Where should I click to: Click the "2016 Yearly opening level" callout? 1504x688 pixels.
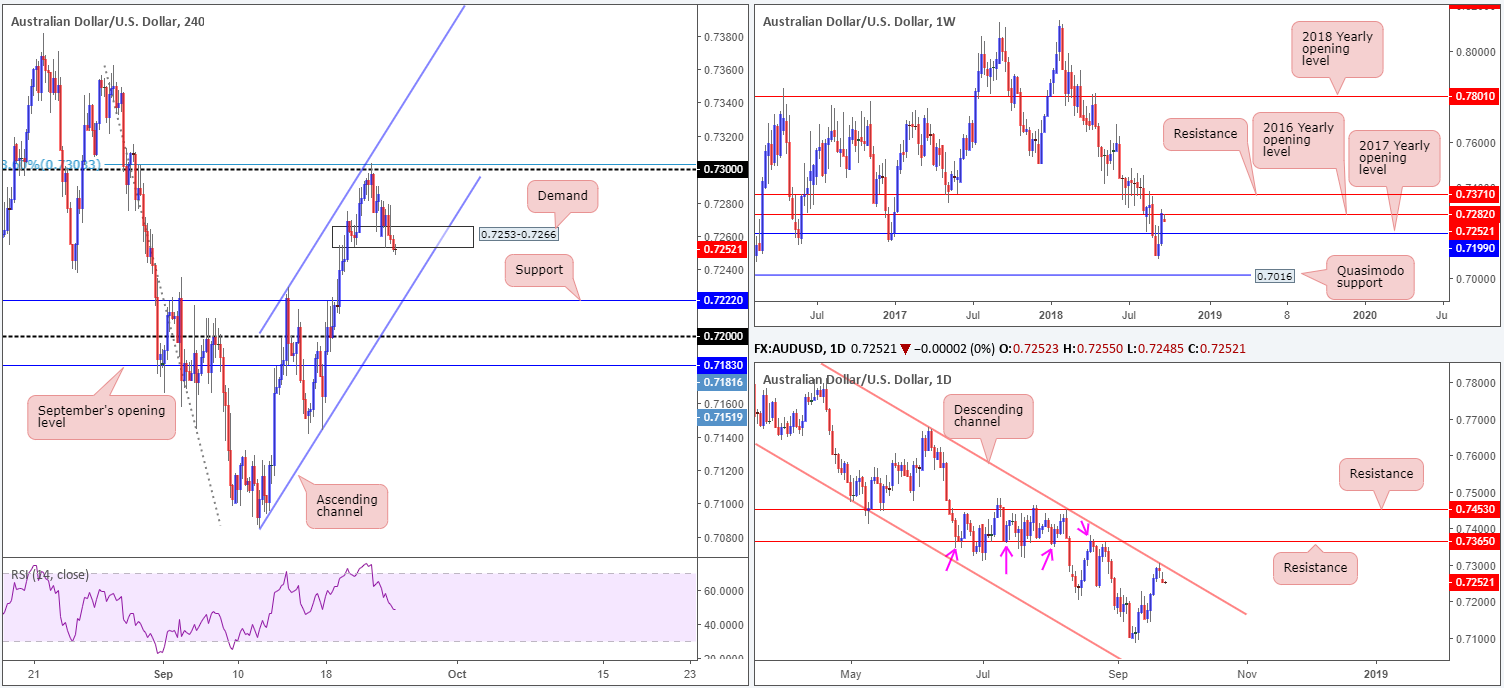click(1298, 139)
